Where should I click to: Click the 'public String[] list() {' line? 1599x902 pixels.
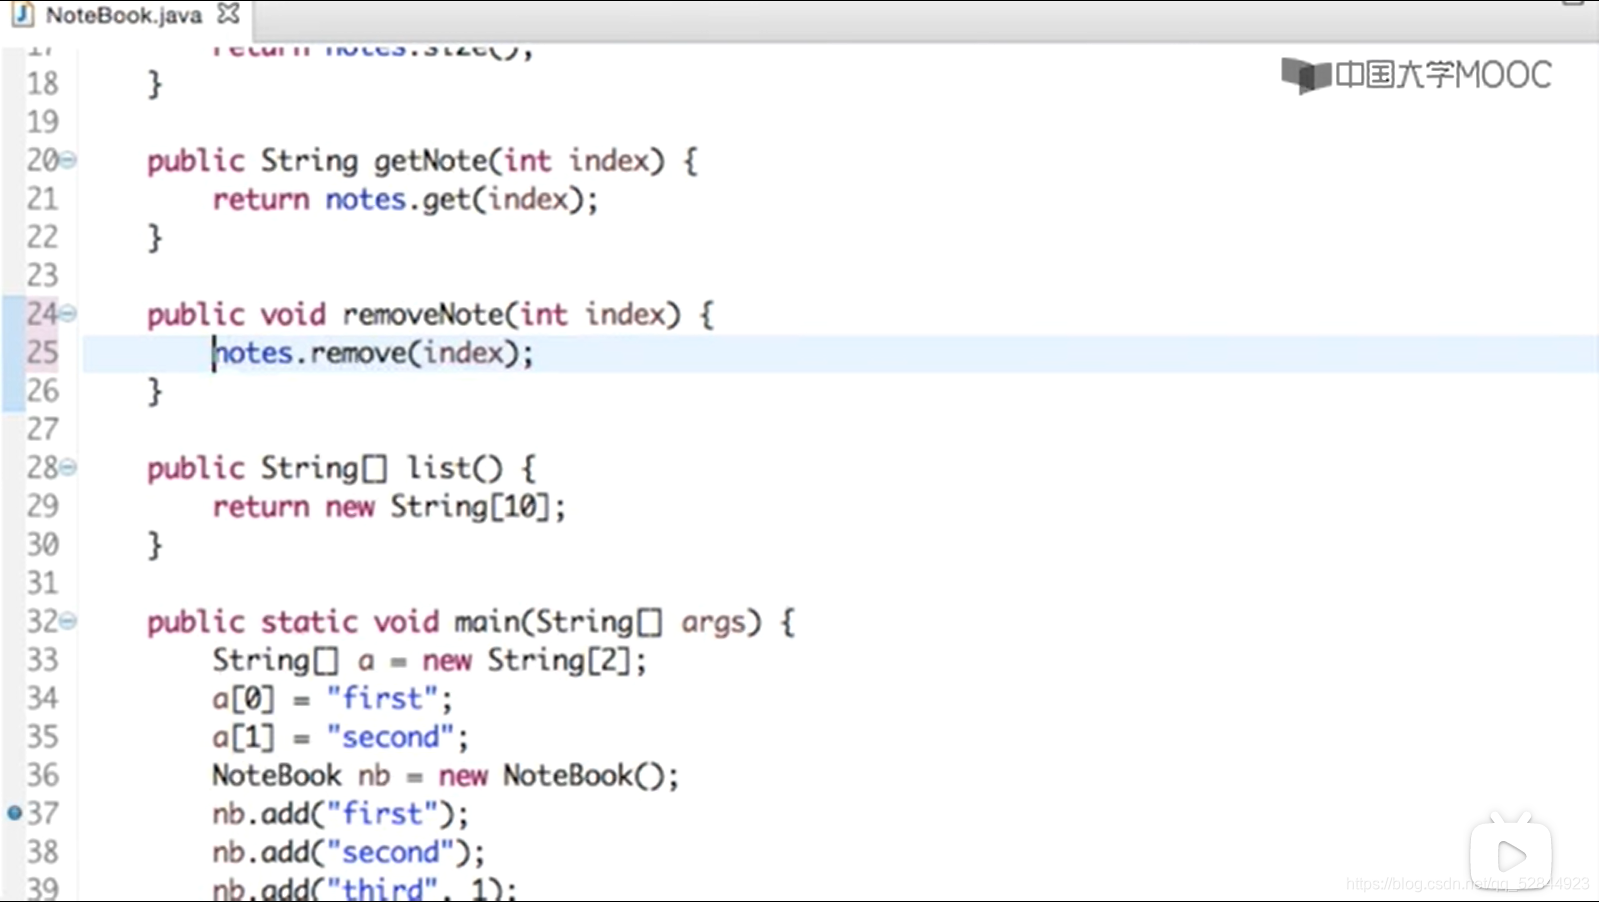click(x=341, y=468)
